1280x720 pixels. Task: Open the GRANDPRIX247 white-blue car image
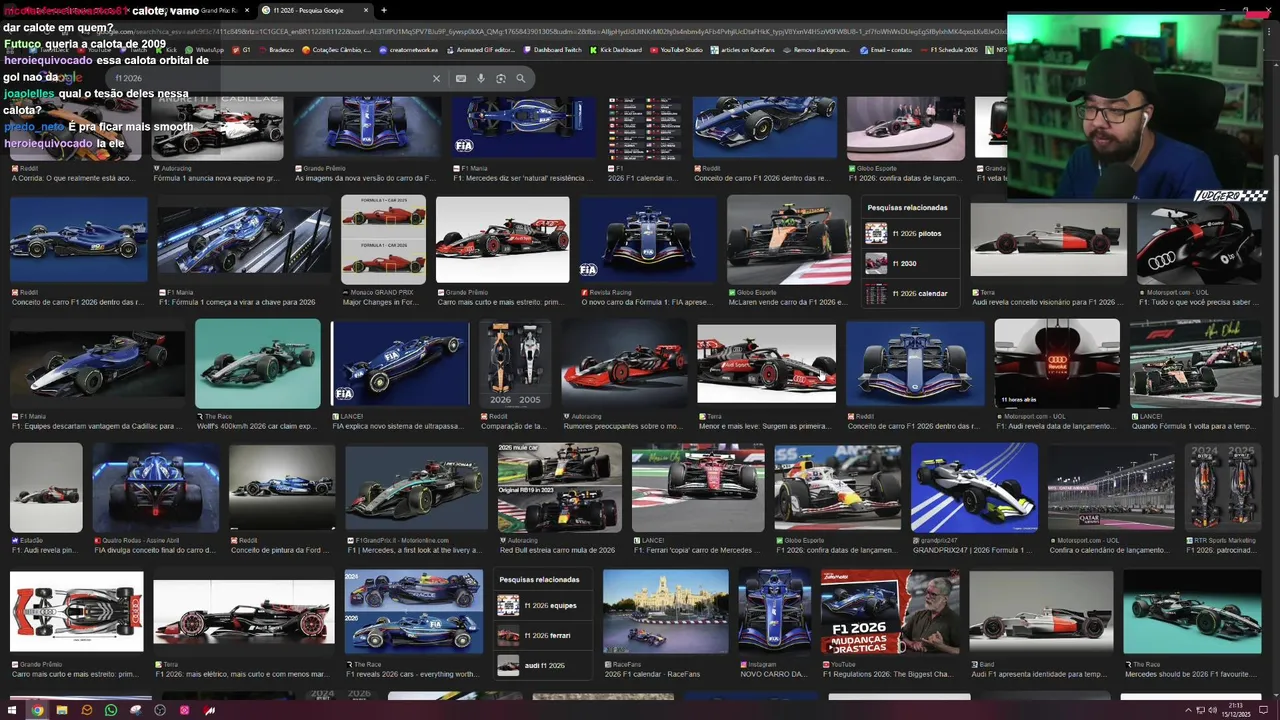974,488
